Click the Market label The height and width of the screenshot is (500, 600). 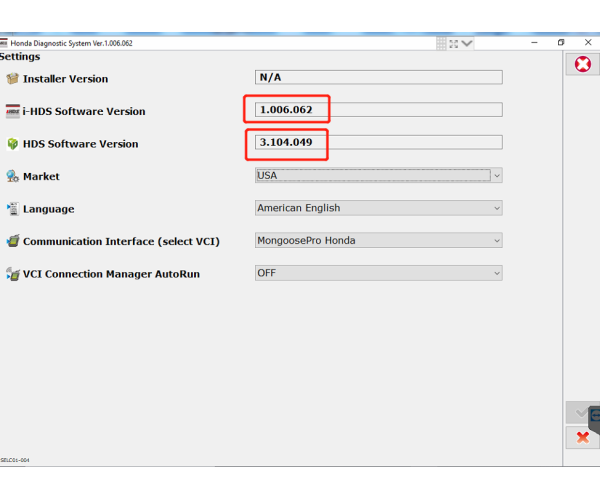point(41,176)
